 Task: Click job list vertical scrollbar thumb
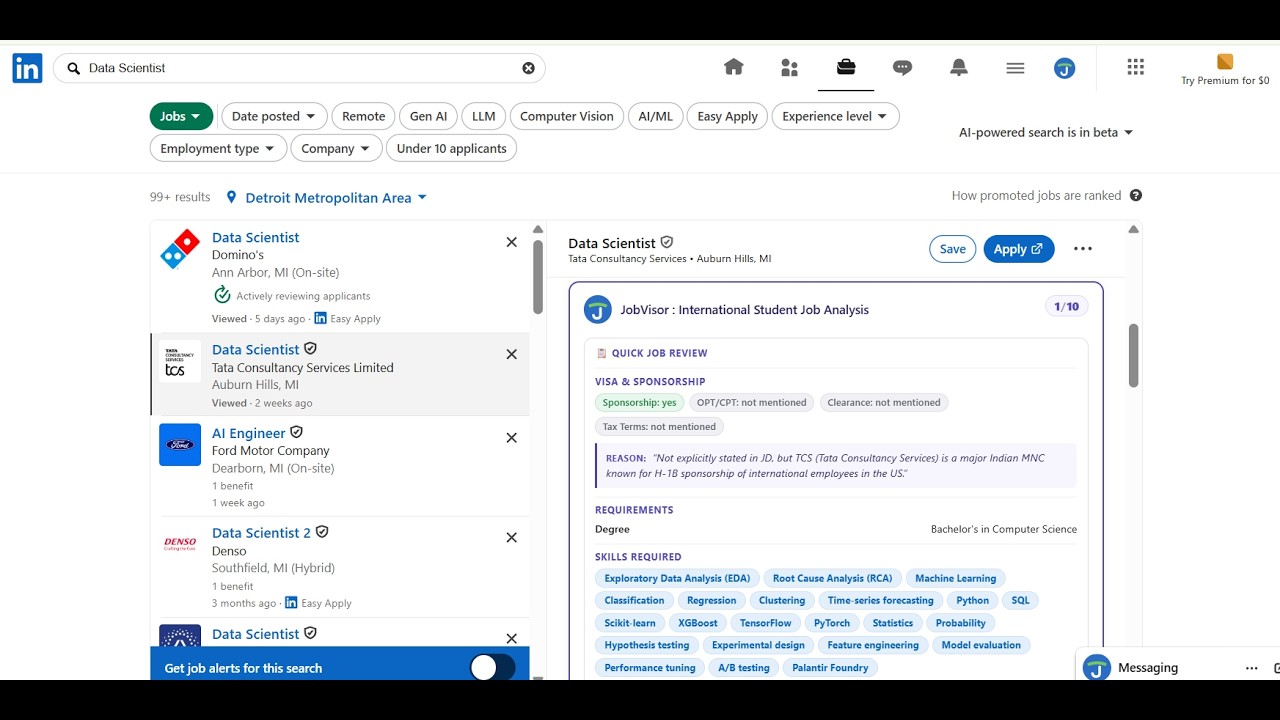[538, 276]
